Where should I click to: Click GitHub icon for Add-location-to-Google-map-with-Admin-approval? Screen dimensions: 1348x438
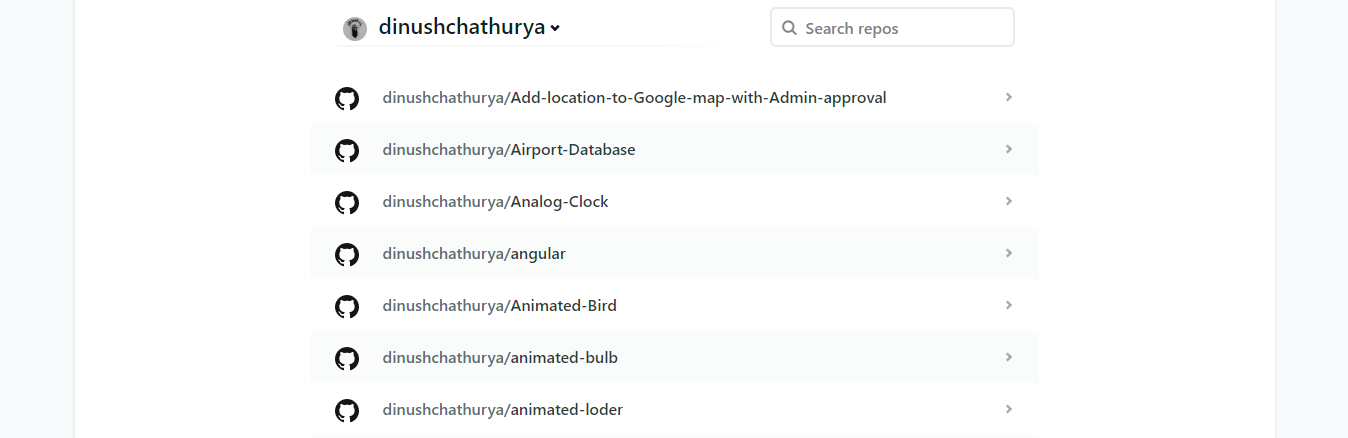point(346,98)
